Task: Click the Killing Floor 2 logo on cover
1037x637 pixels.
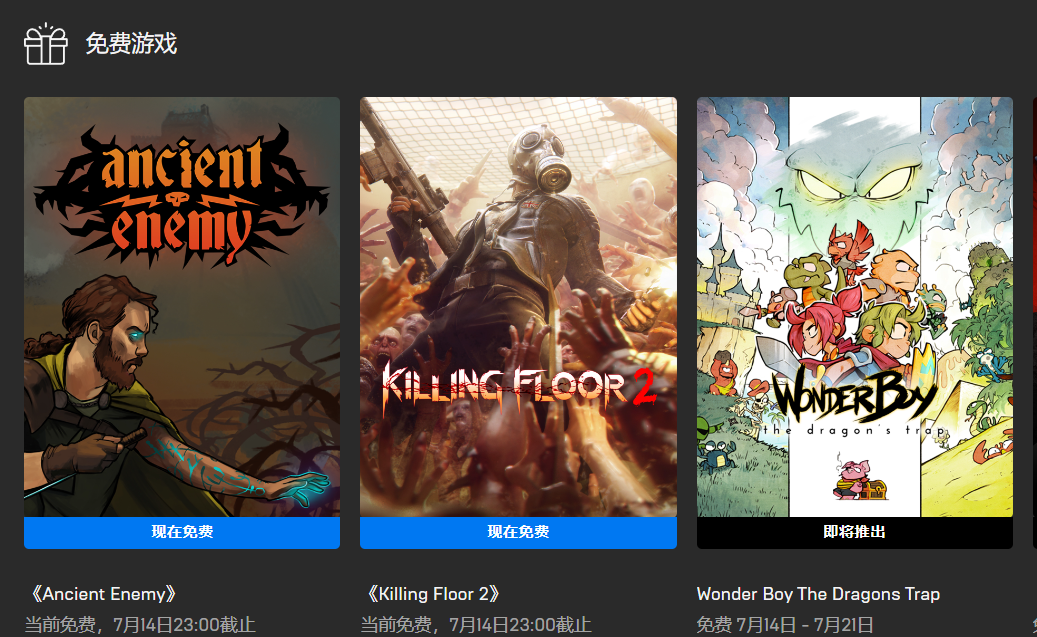Action: click(518, 388)
